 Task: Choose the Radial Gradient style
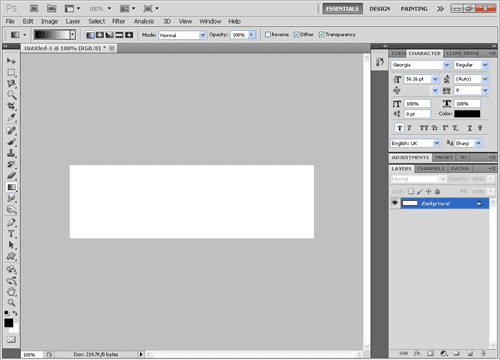100,35
